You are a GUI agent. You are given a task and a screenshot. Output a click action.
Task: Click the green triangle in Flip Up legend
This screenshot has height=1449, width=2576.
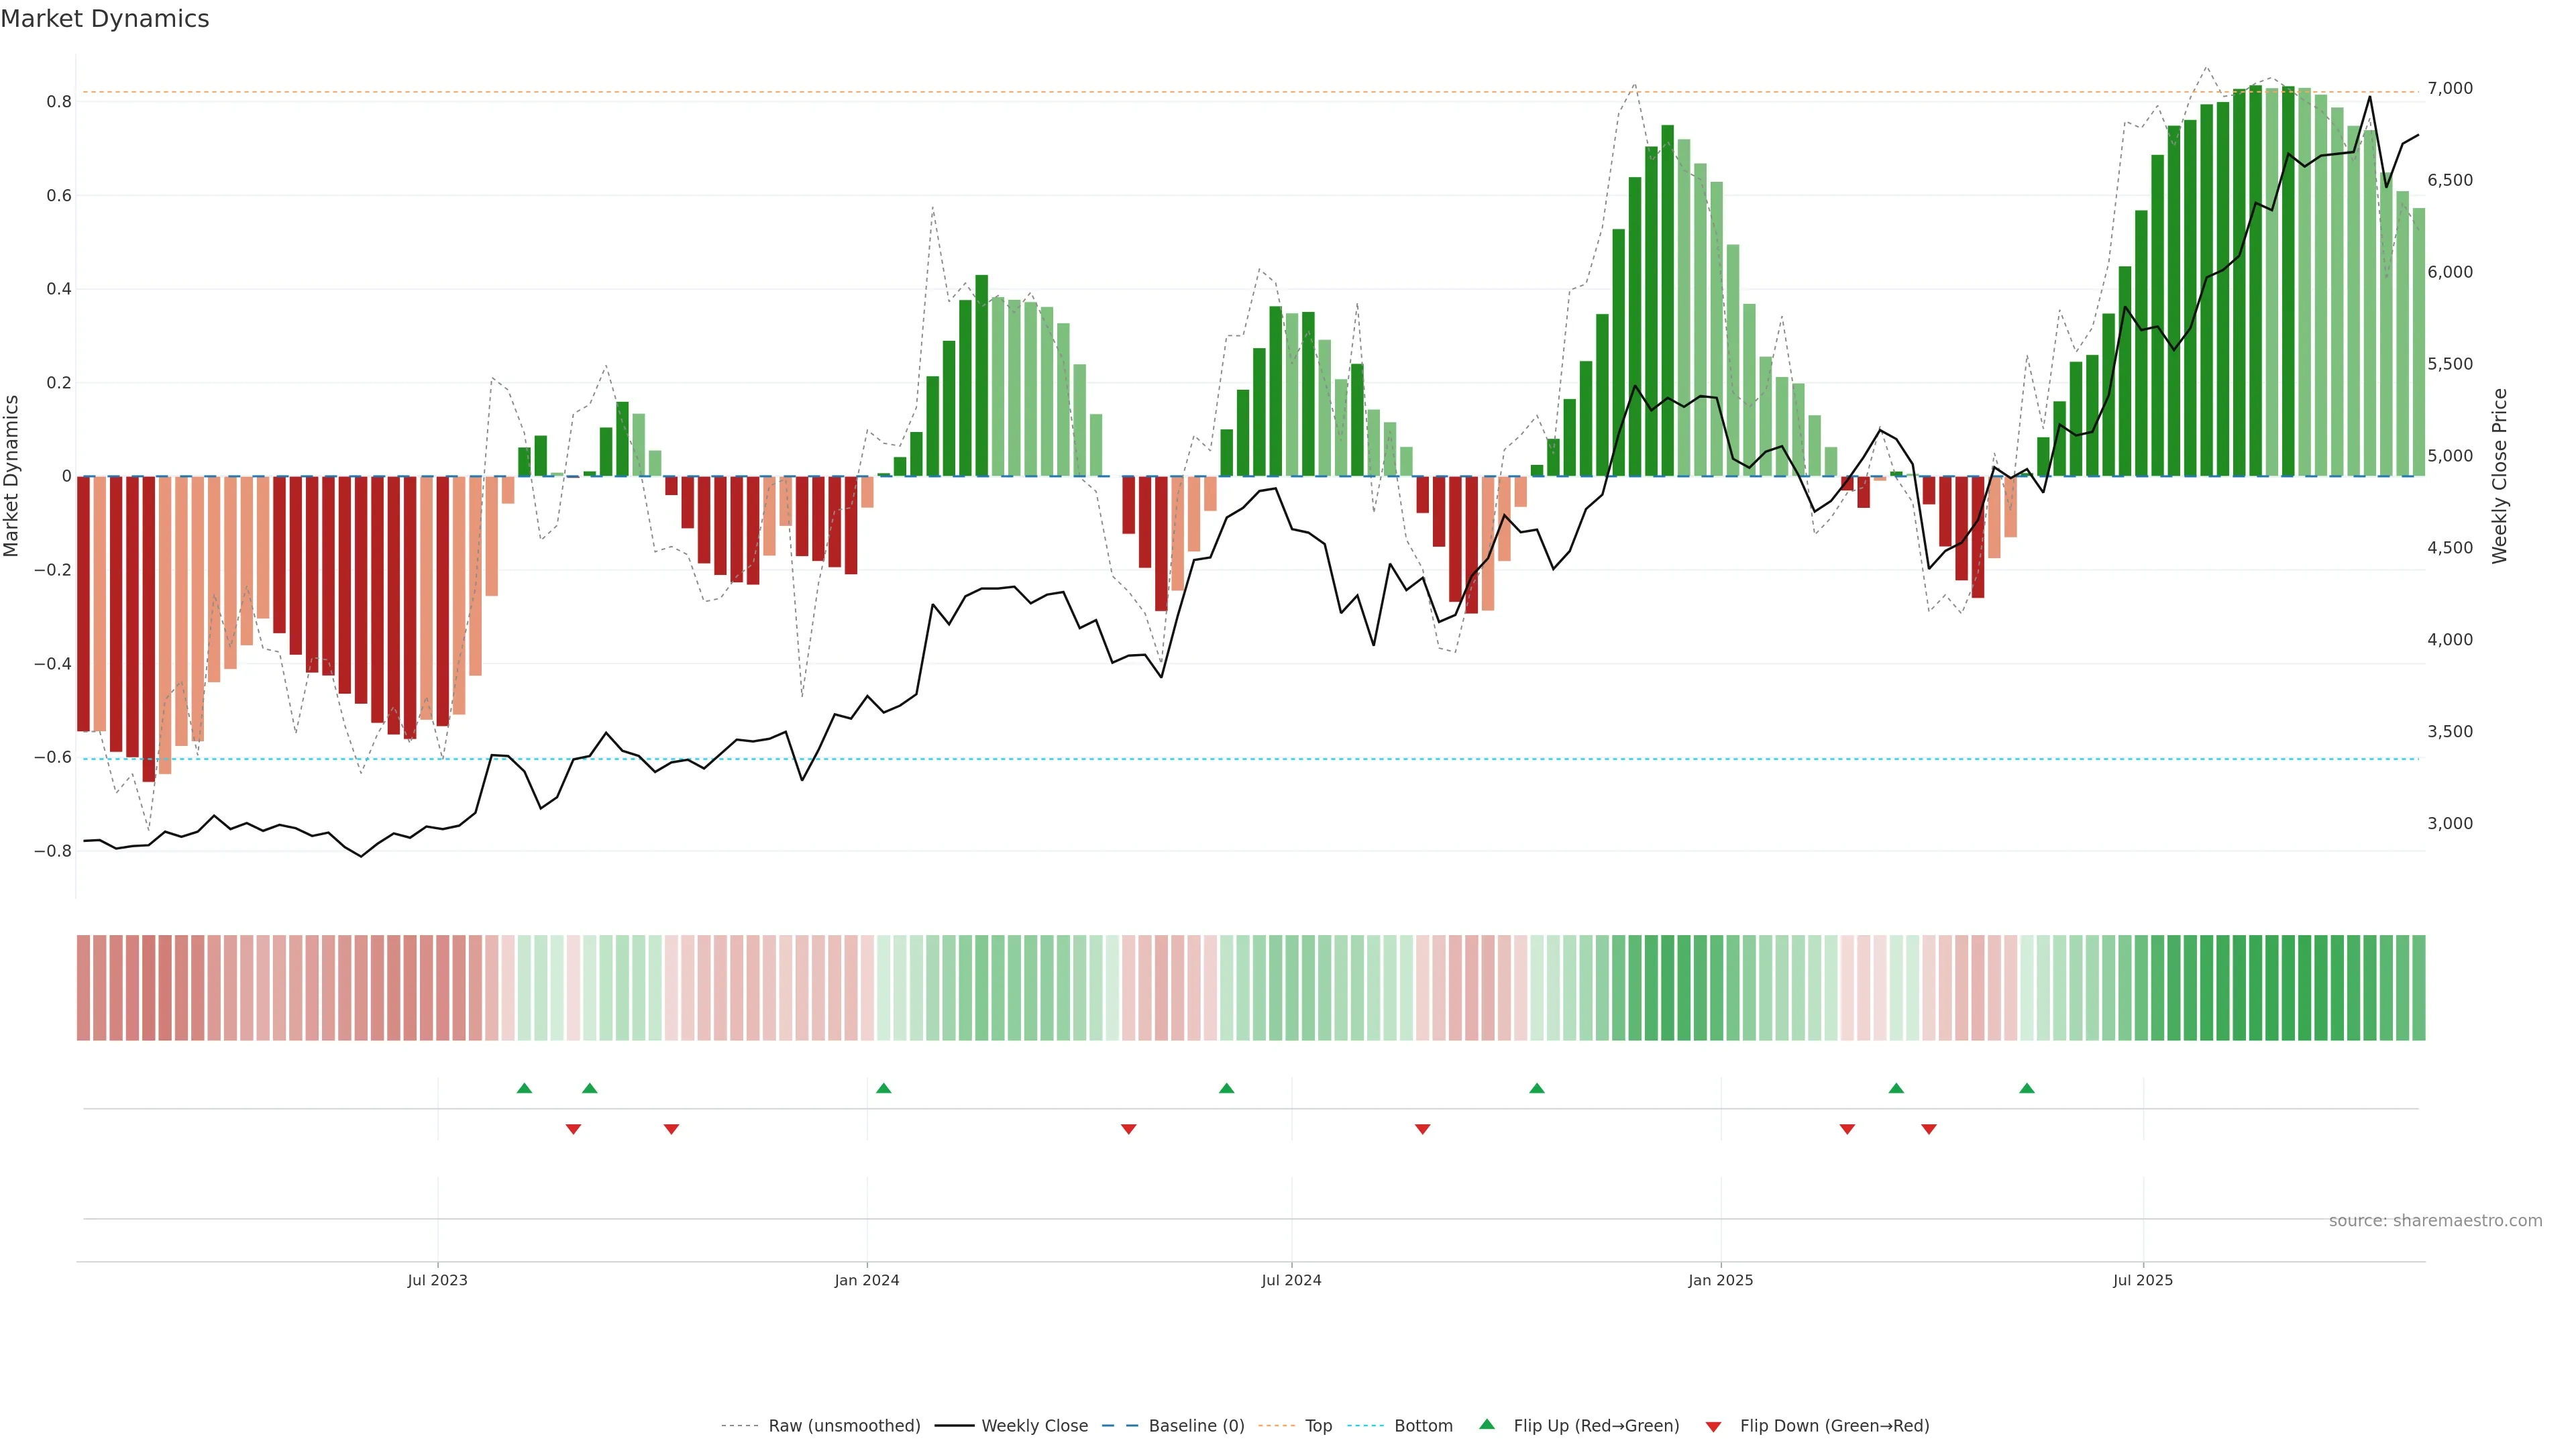coord(1487,1424)
